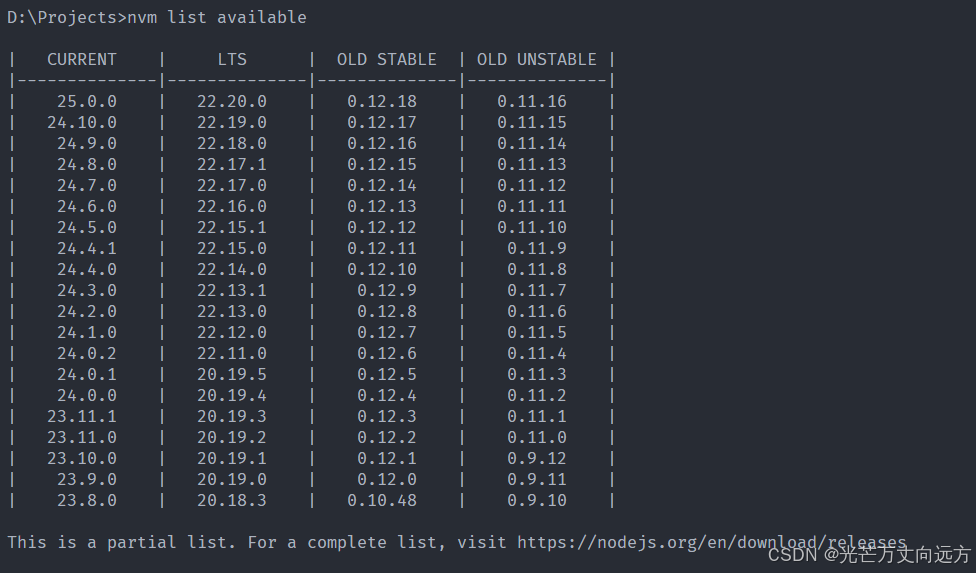Select old stable version 0.12.3
This screenshot has width=976, height=573.
click(387, 416)
